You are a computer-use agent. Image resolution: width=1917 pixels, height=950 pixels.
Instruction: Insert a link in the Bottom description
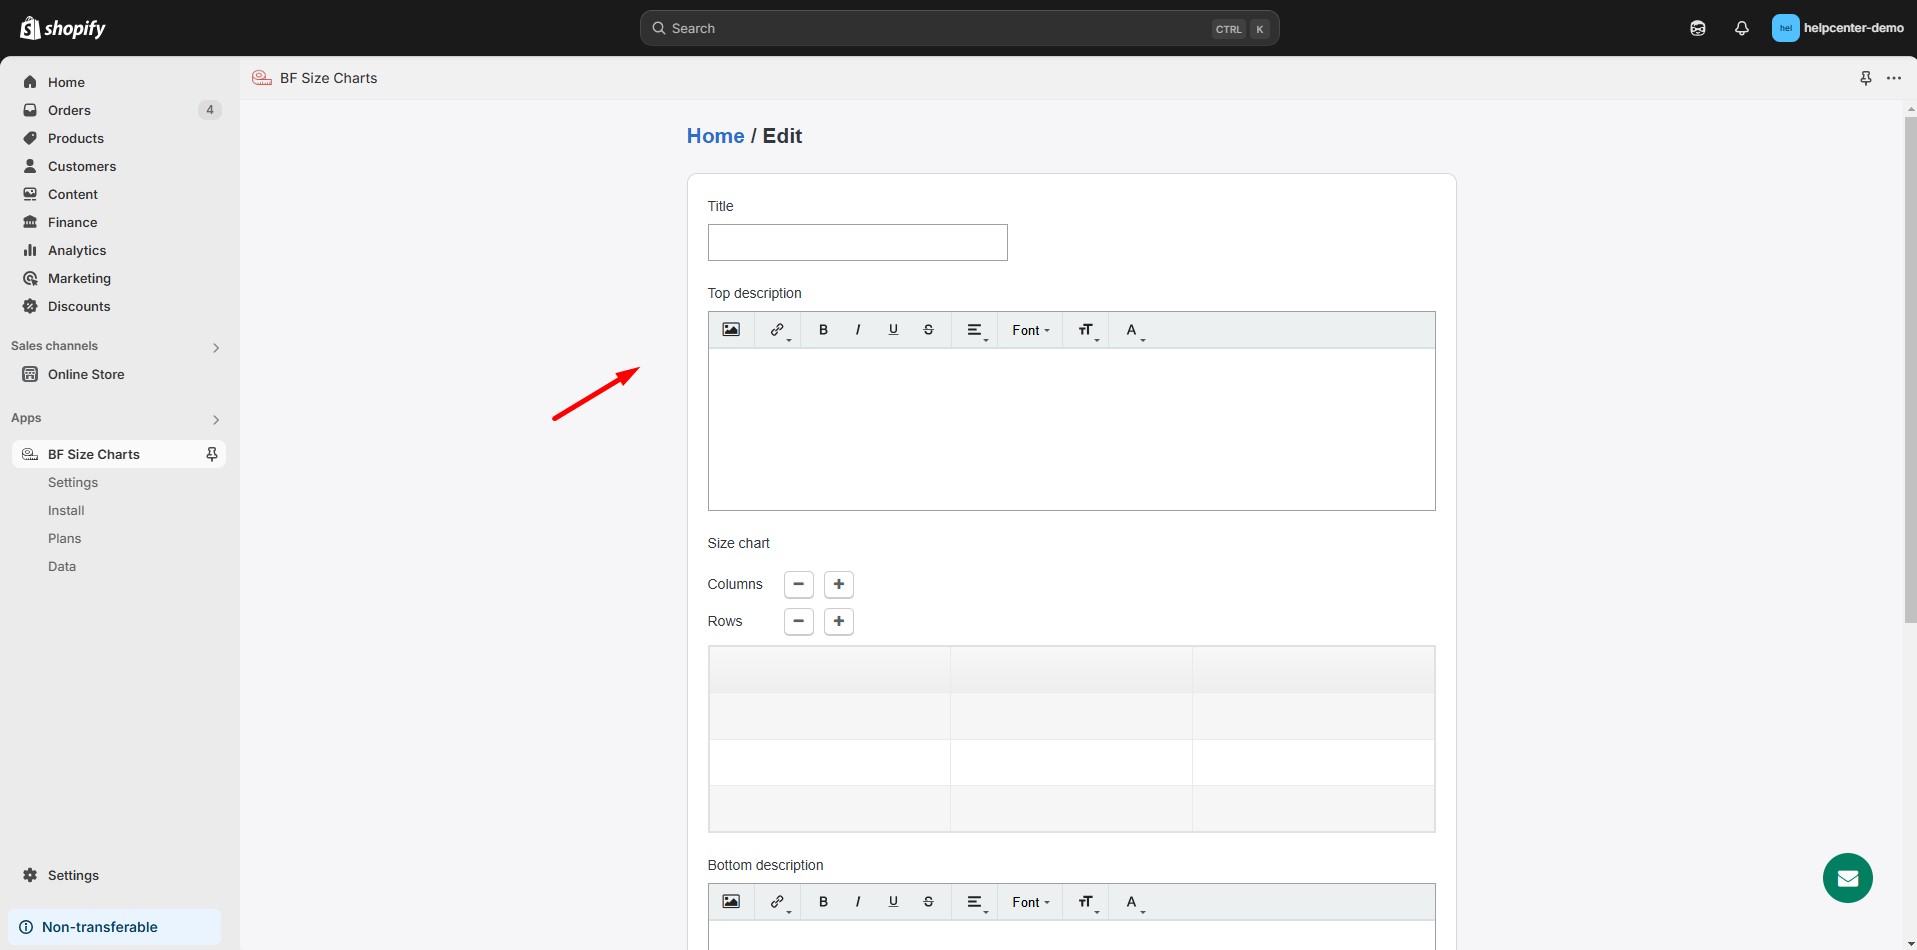coord(778,901)
